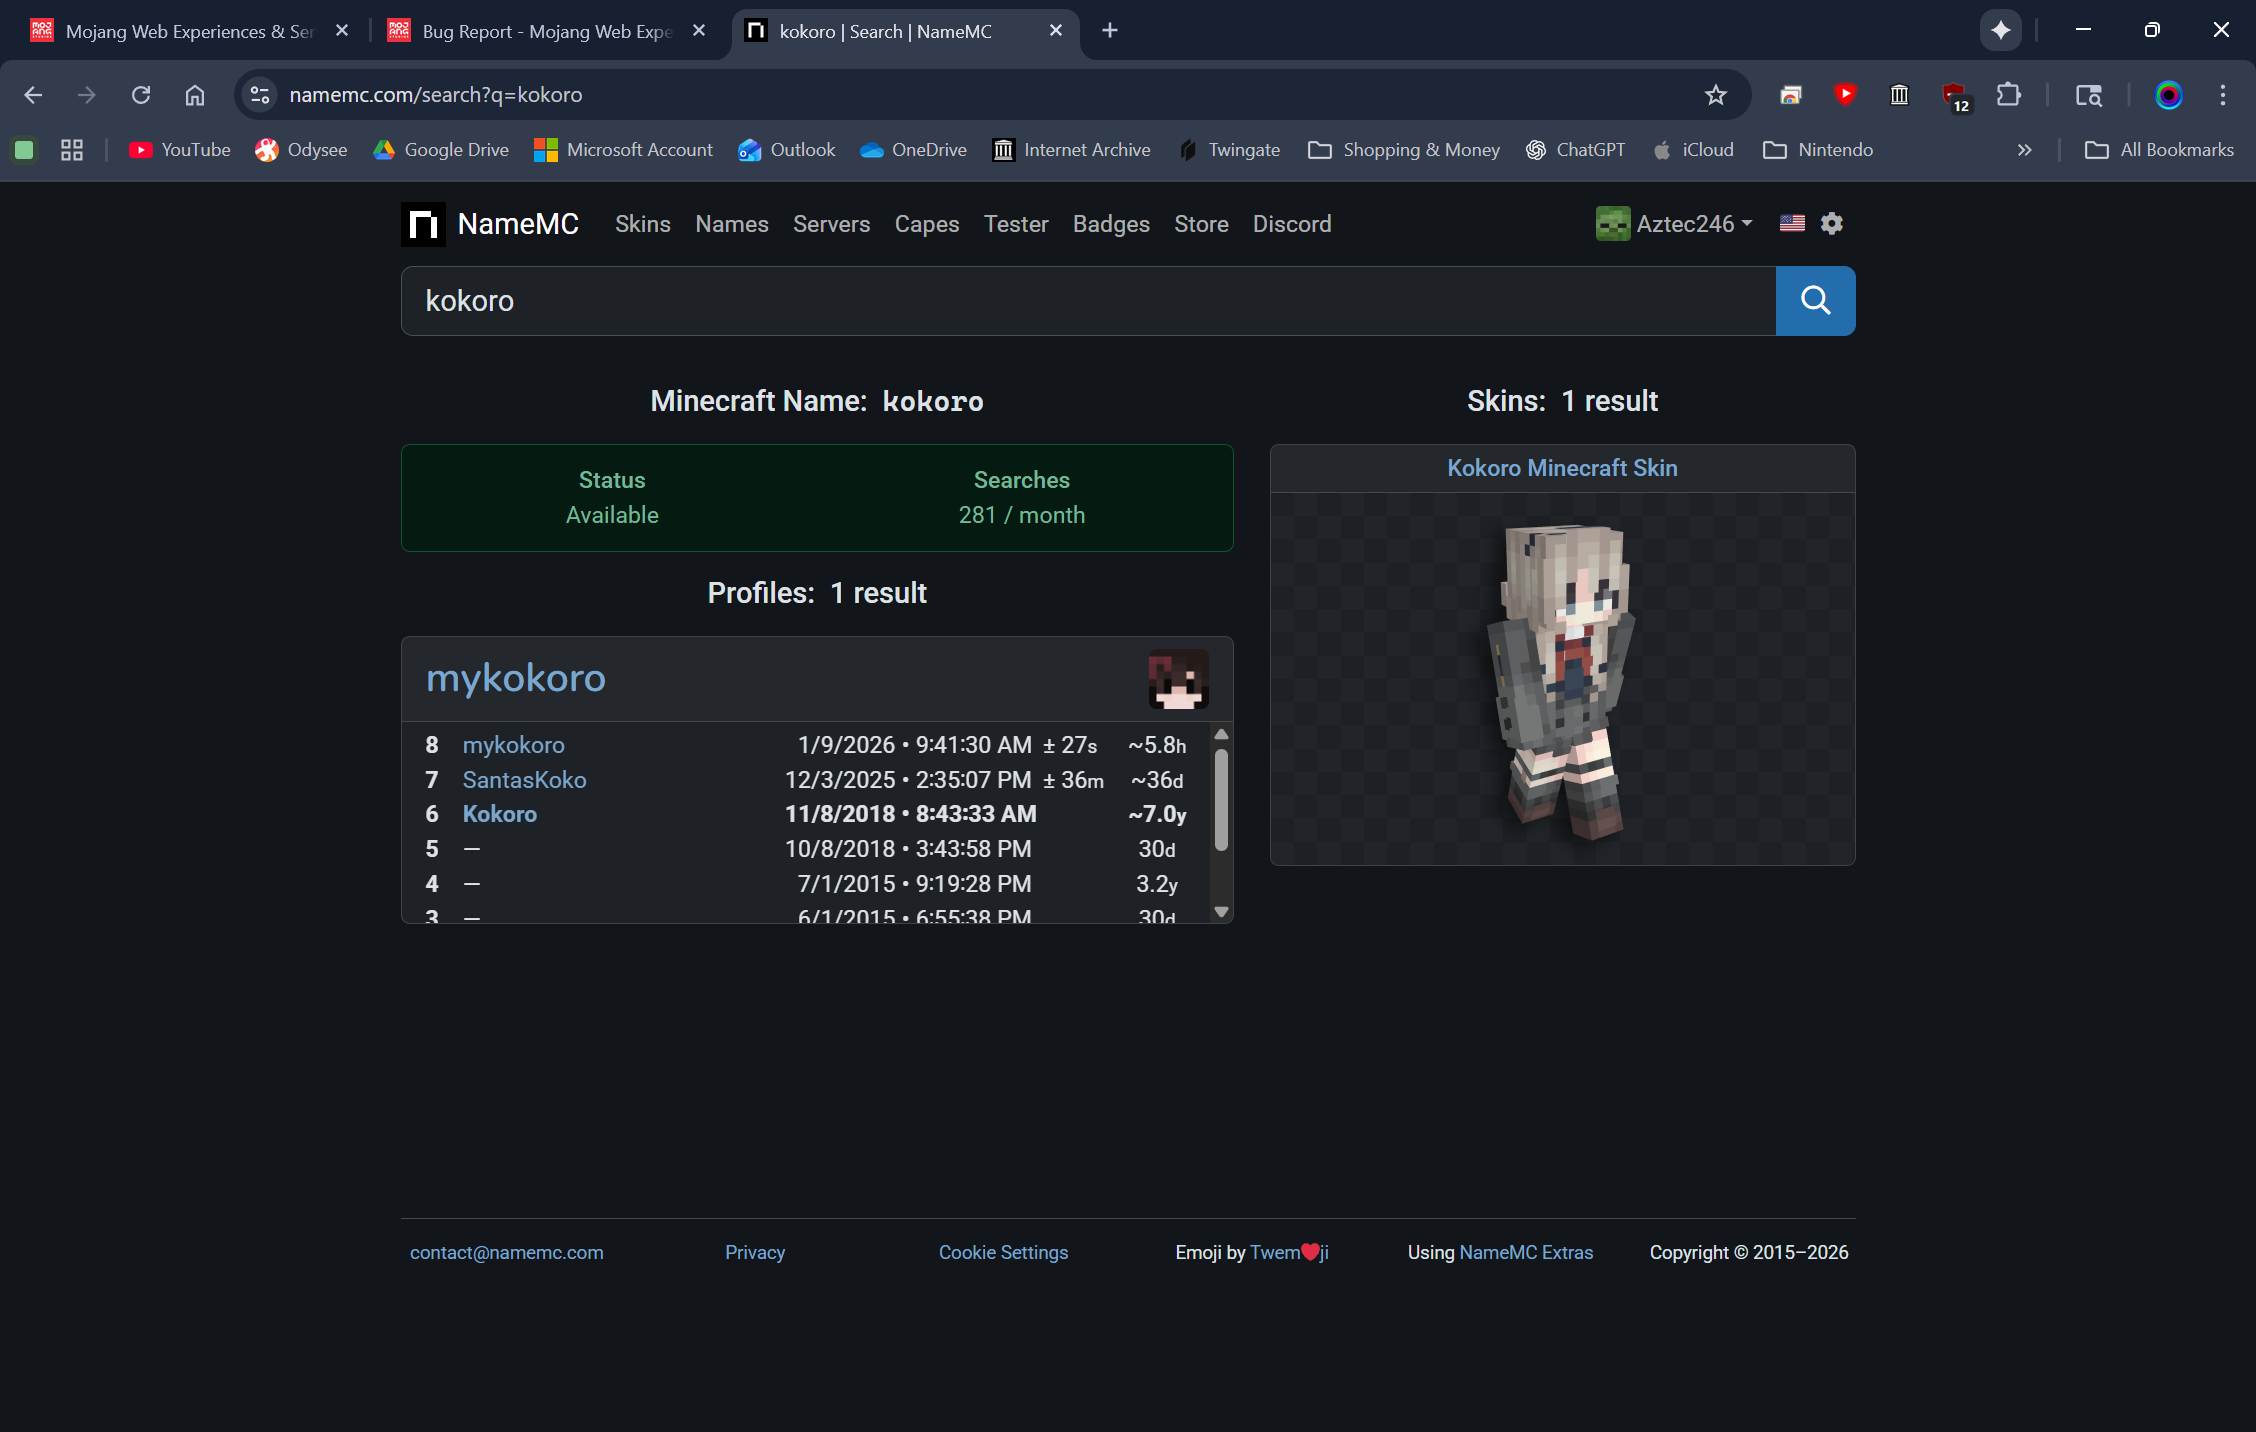Click mykokoro's skin face avatar
This screenshot has height=1432, width=2256.
tap(1178, 679)
